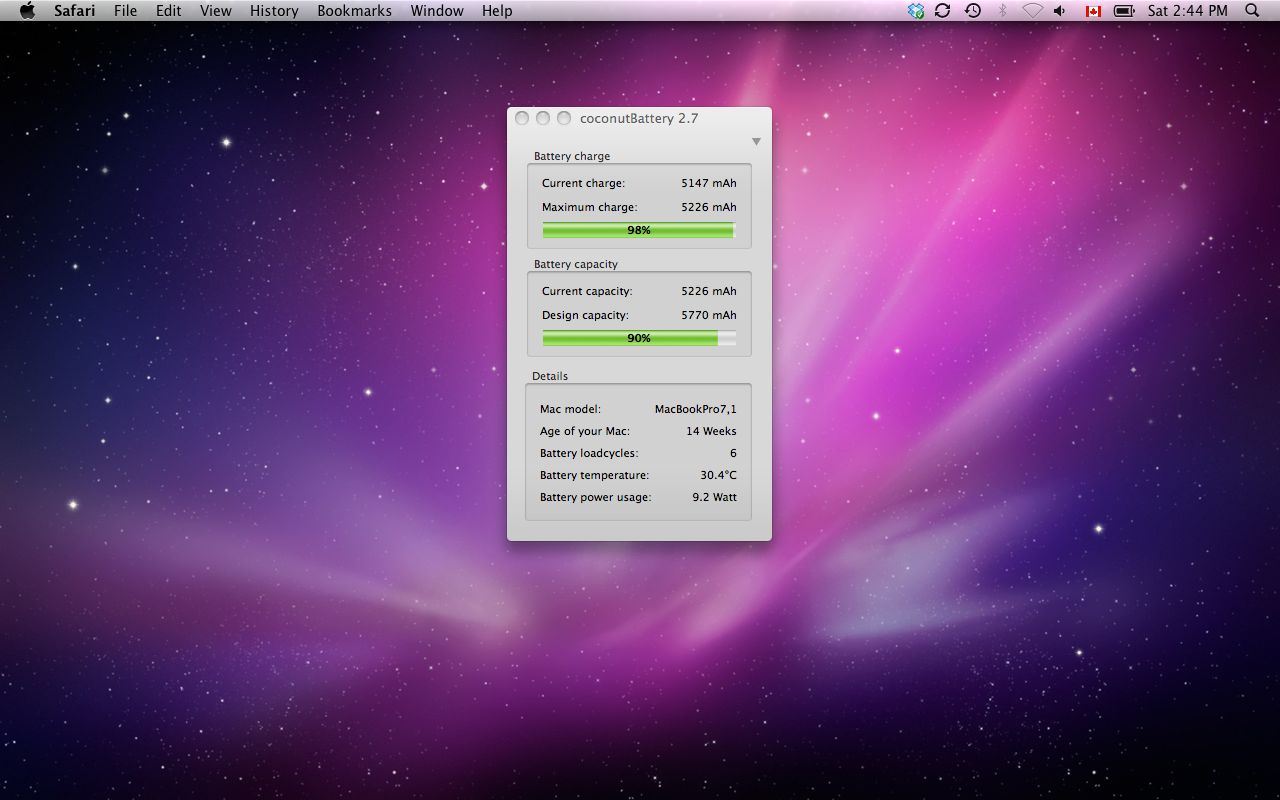Click the Details section label
The width and height of the screenshot is (1280, 800).
click(550, 376)
